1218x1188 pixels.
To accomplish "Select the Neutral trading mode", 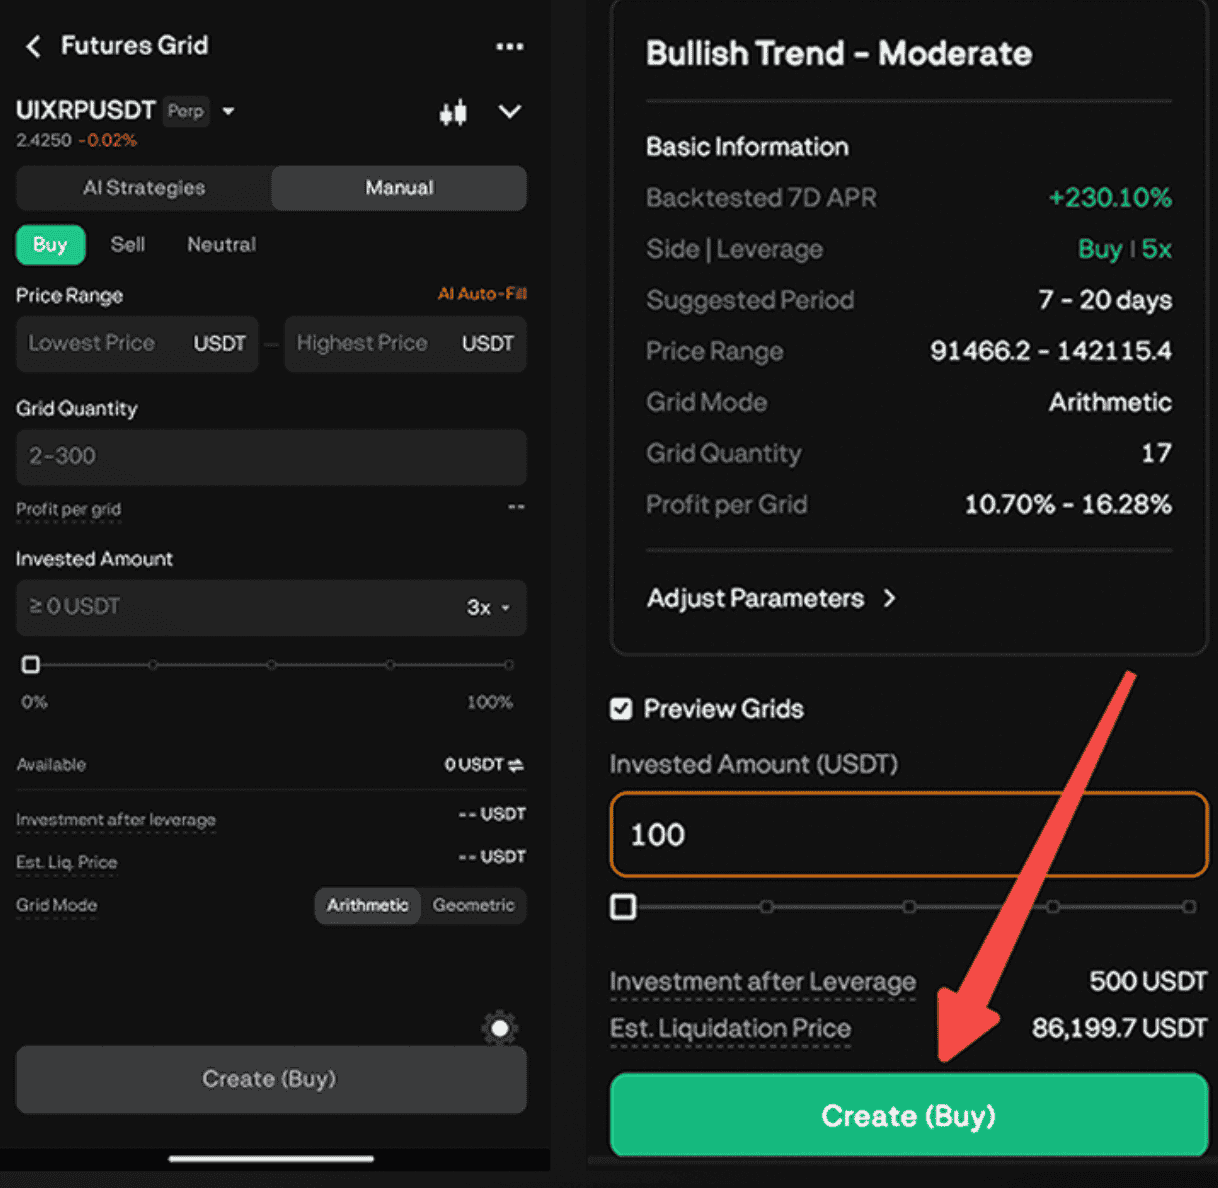I will point(220,244).
